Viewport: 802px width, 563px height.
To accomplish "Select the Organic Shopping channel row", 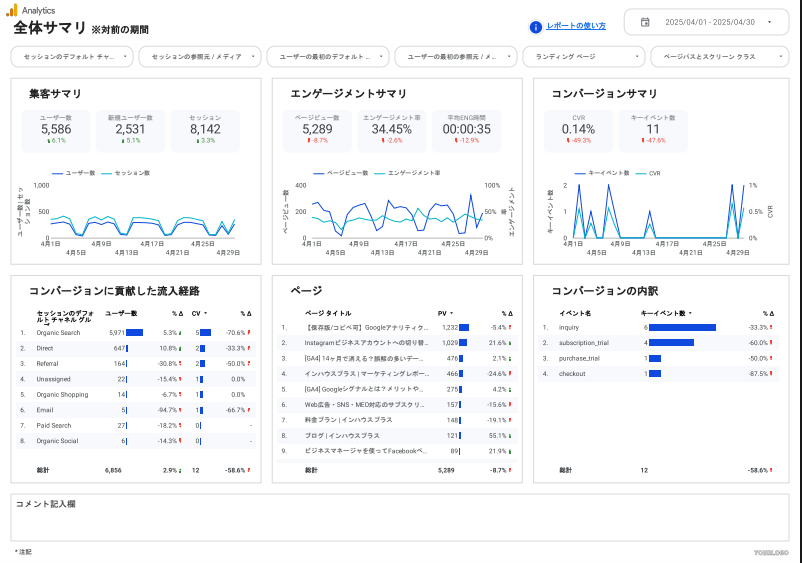I will pyautogui.click(x=136, y=395).
